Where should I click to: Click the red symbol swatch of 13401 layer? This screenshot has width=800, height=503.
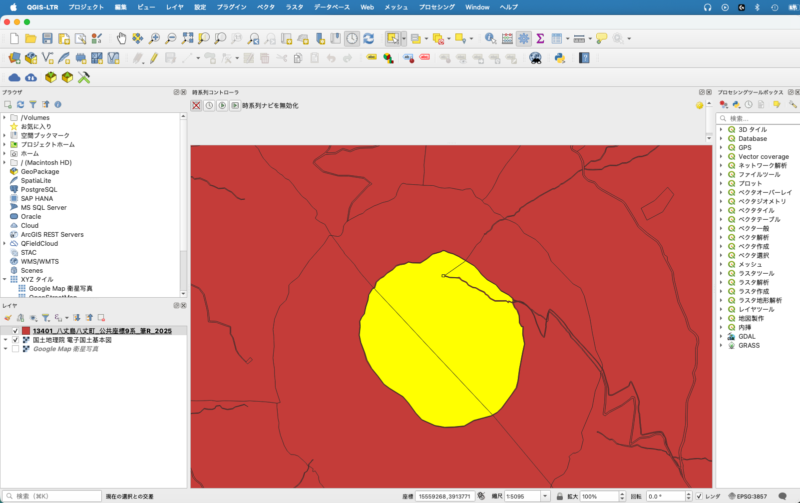coord(26,330)
